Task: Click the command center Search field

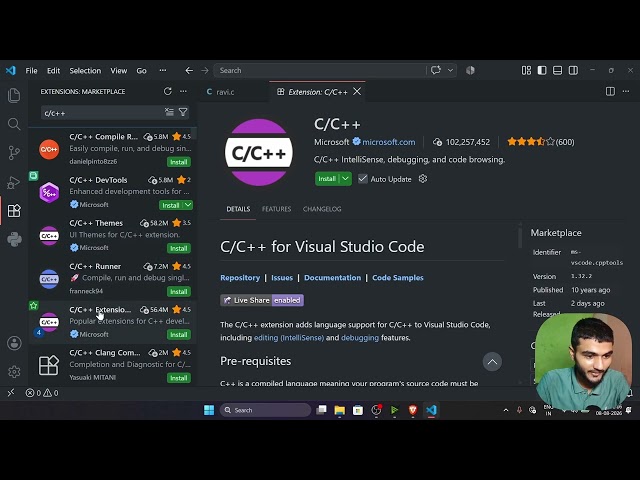Action: tap(320, 71)
